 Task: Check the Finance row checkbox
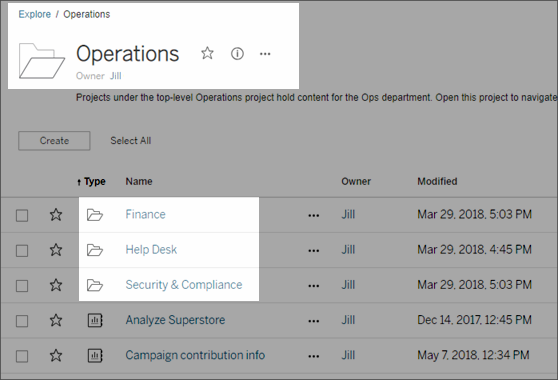point(22,216)
